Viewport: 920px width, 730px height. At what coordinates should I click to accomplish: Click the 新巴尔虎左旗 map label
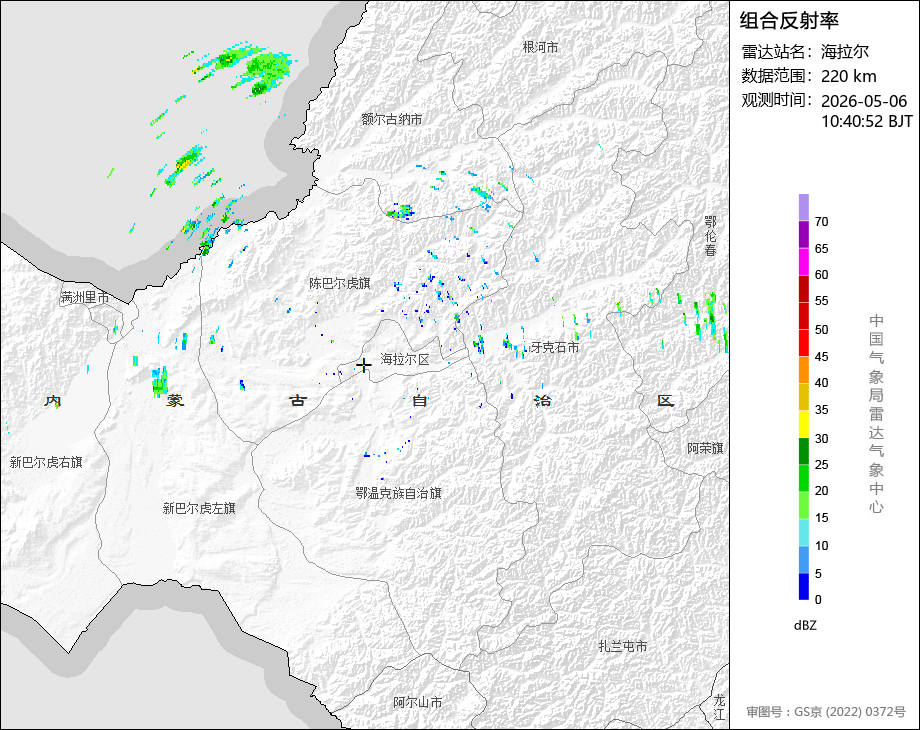point(199,508)
